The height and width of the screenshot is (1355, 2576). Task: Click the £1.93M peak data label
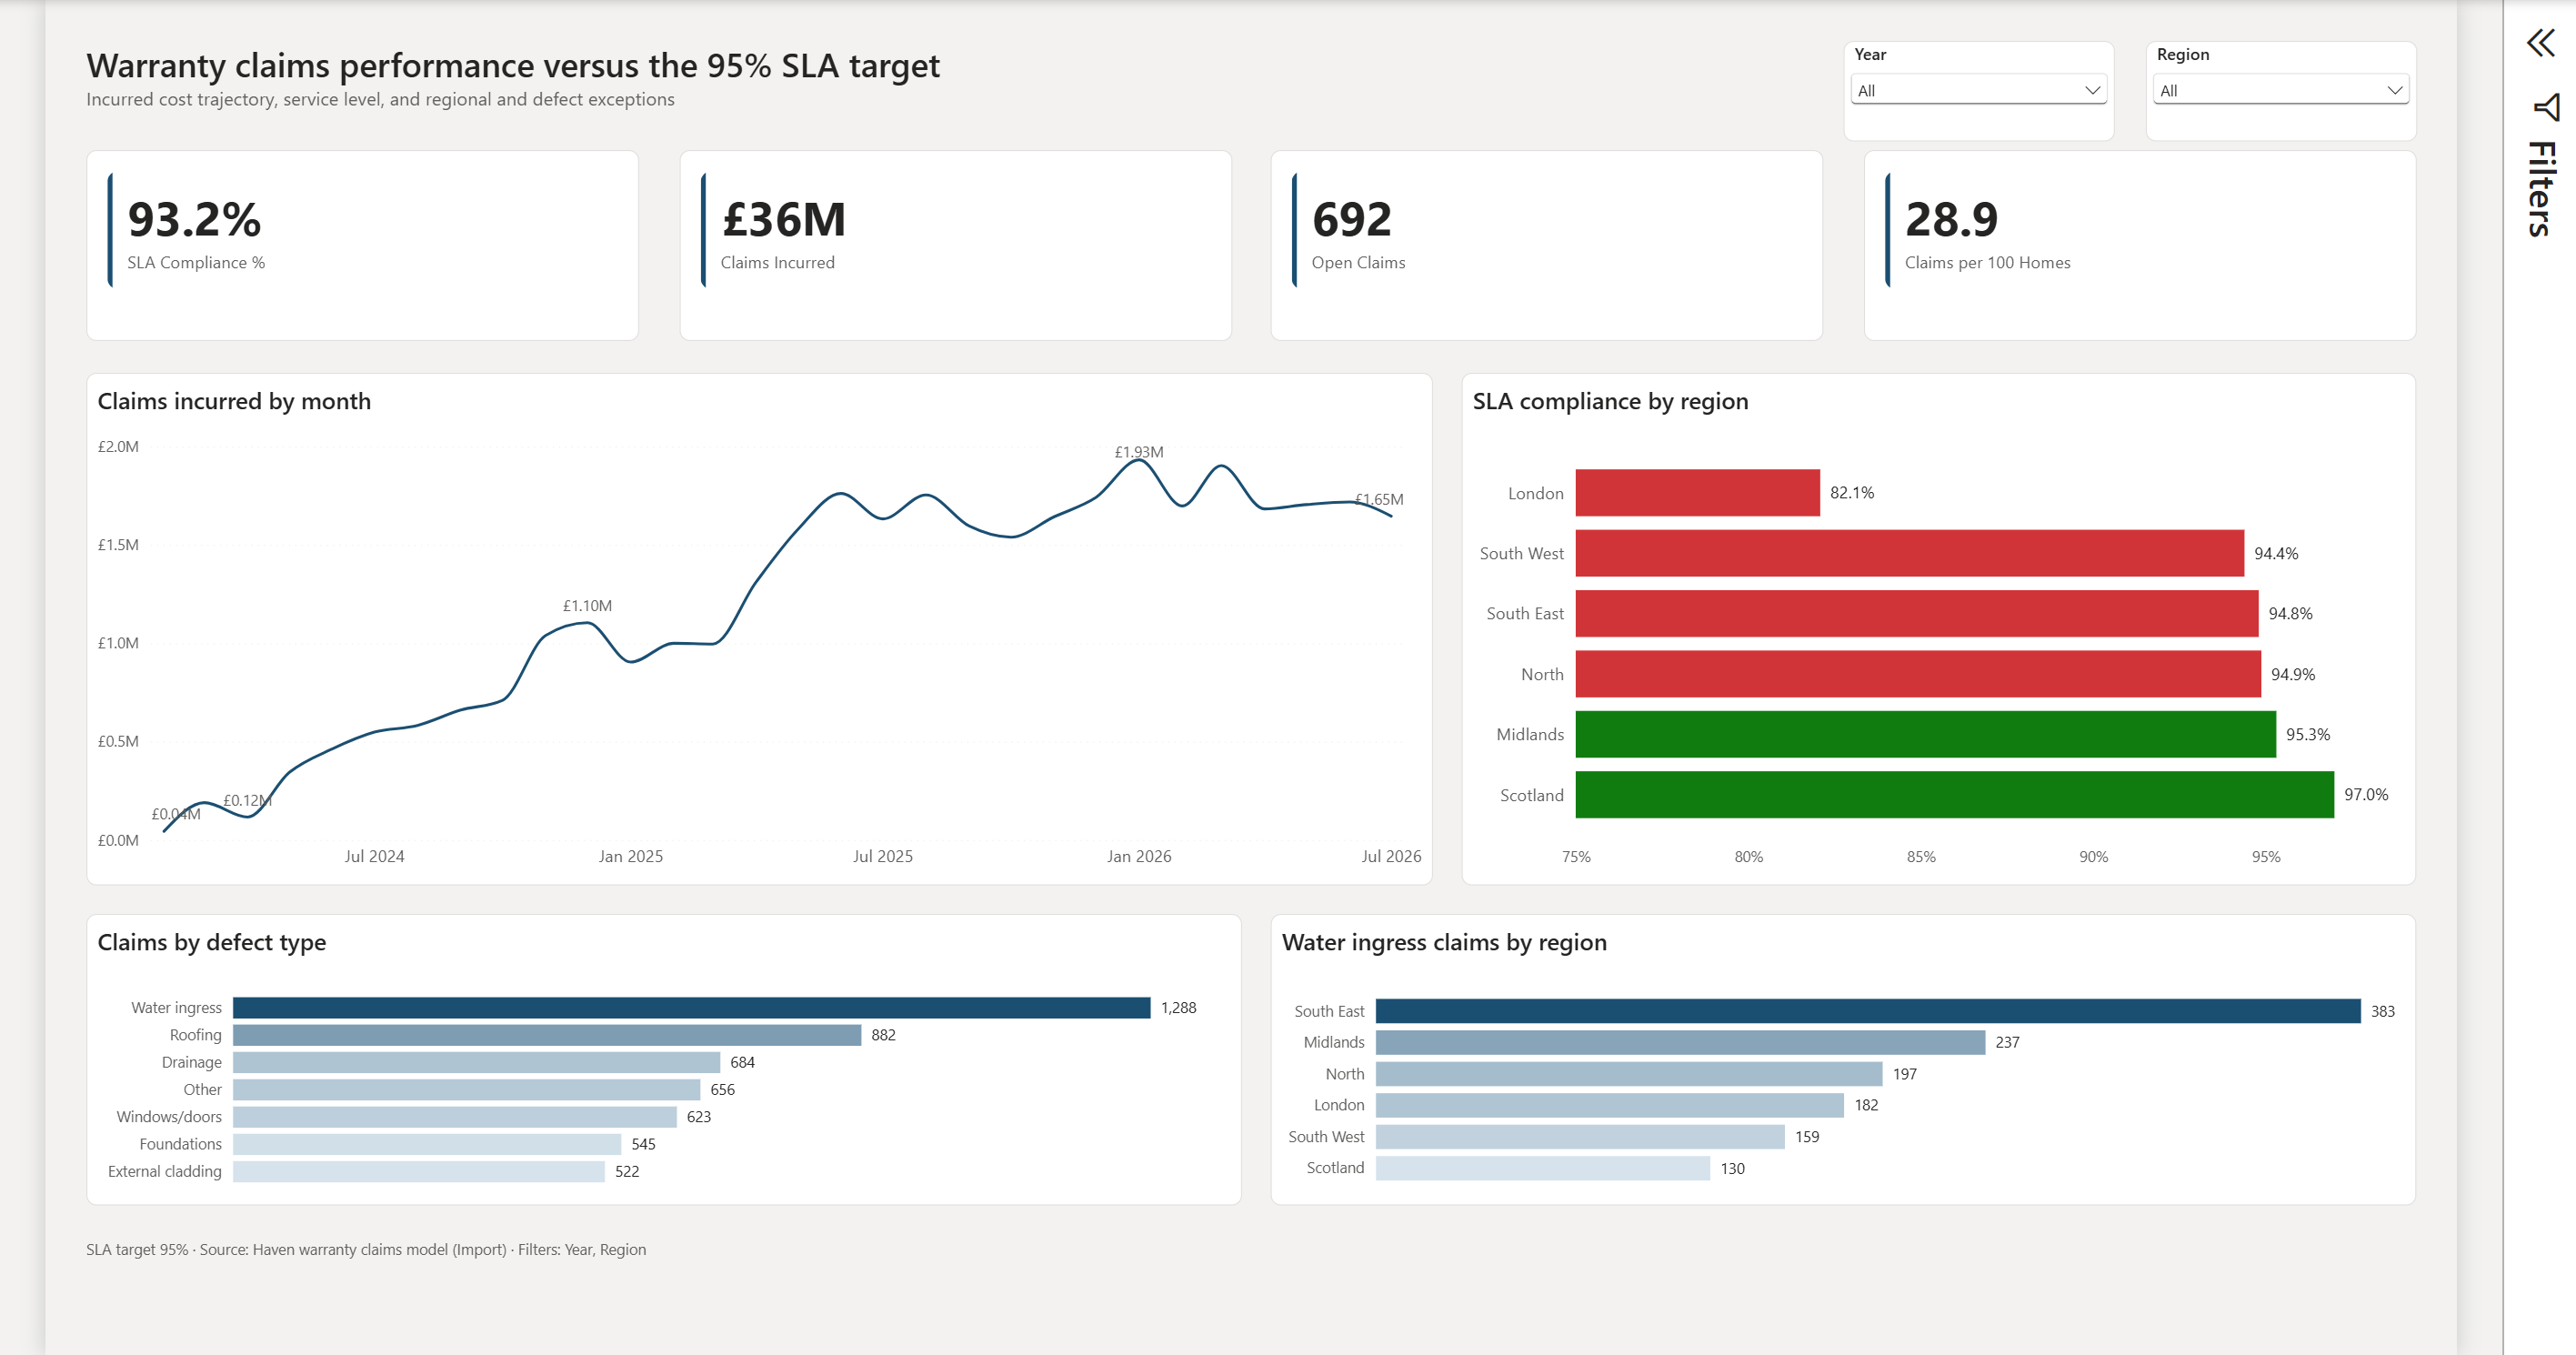tap(1139, 452)
